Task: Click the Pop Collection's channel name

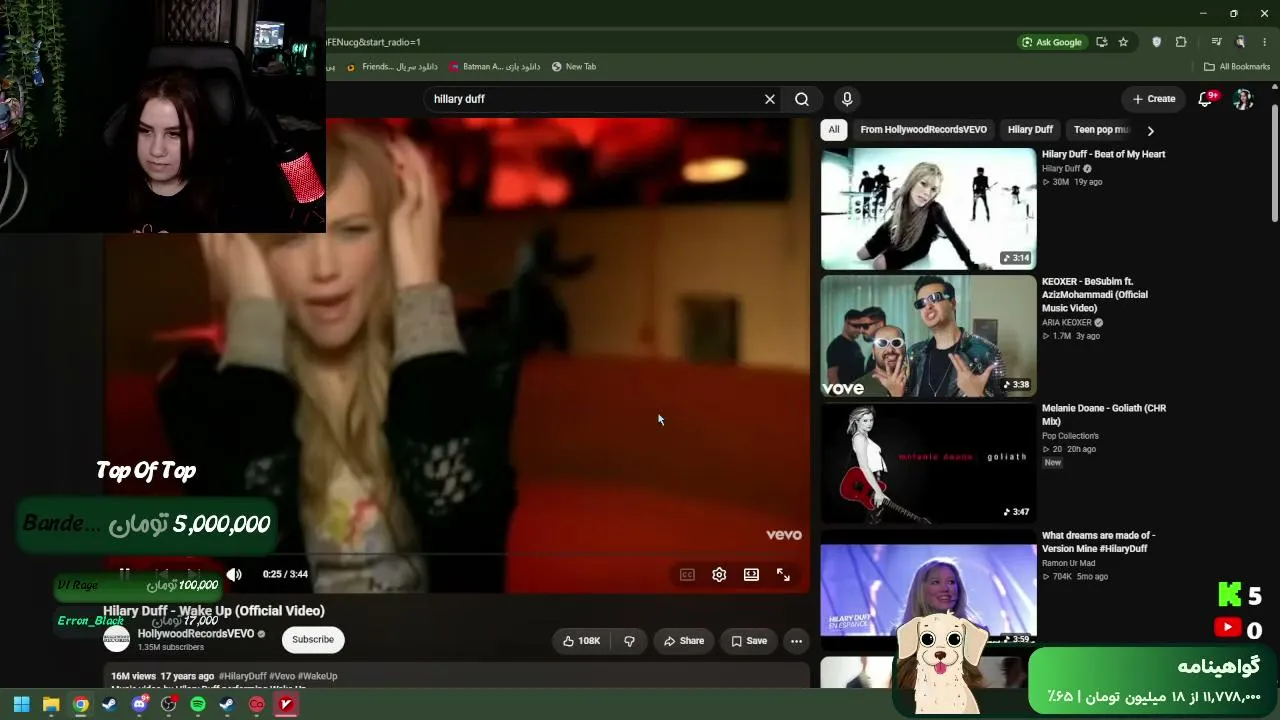Action: (x=1070, y=436)
